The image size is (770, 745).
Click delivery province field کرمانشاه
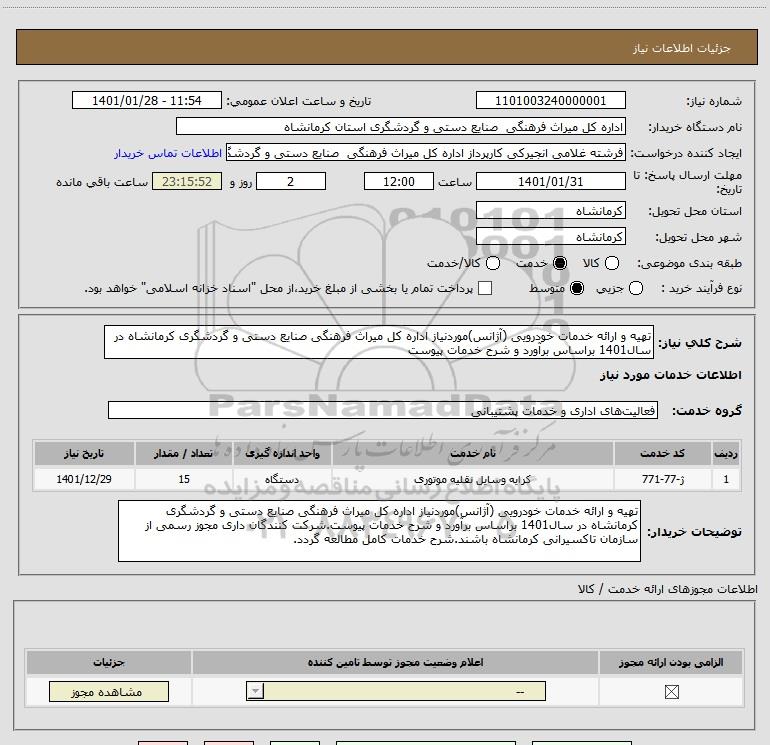coord(550,211)
